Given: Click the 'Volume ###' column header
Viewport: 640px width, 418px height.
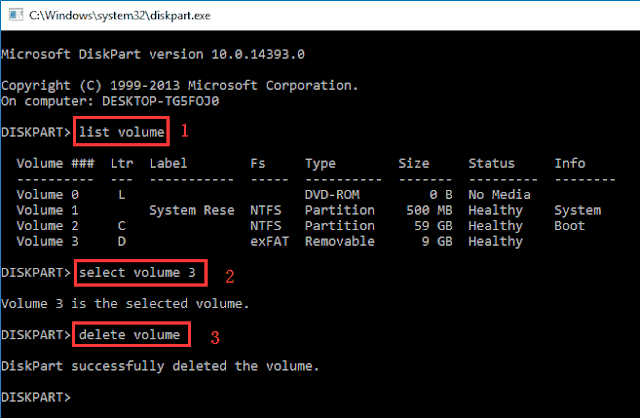Looking at the screenshot, I should tap(55, 163).
